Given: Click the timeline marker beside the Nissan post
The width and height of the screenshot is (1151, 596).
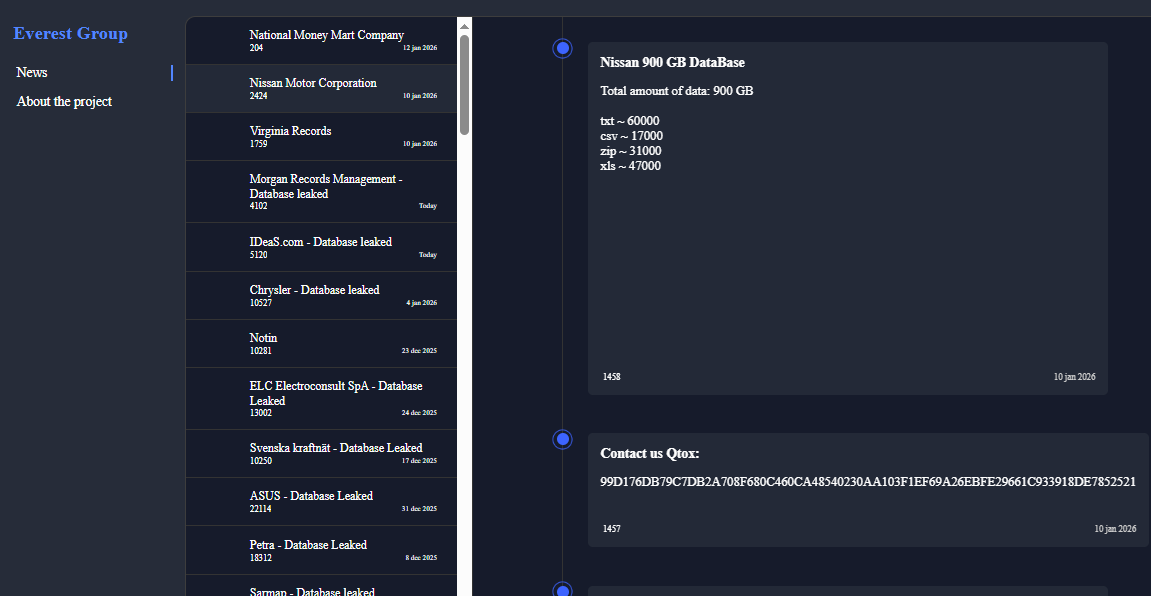Looking at the screenshot, I should [563, 48].
